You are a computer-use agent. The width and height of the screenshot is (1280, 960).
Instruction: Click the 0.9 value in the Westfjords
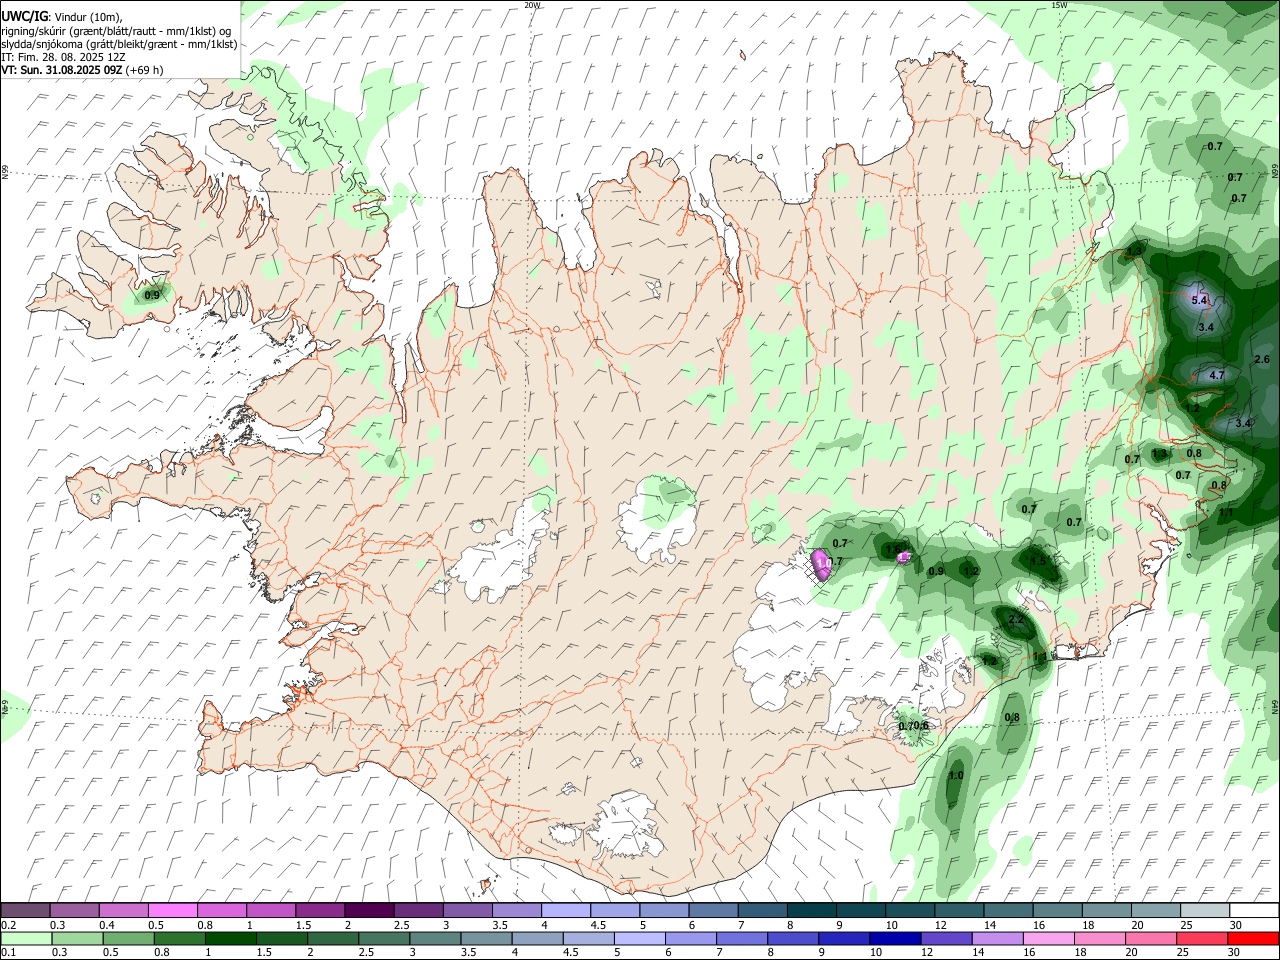tap(152, 295)
